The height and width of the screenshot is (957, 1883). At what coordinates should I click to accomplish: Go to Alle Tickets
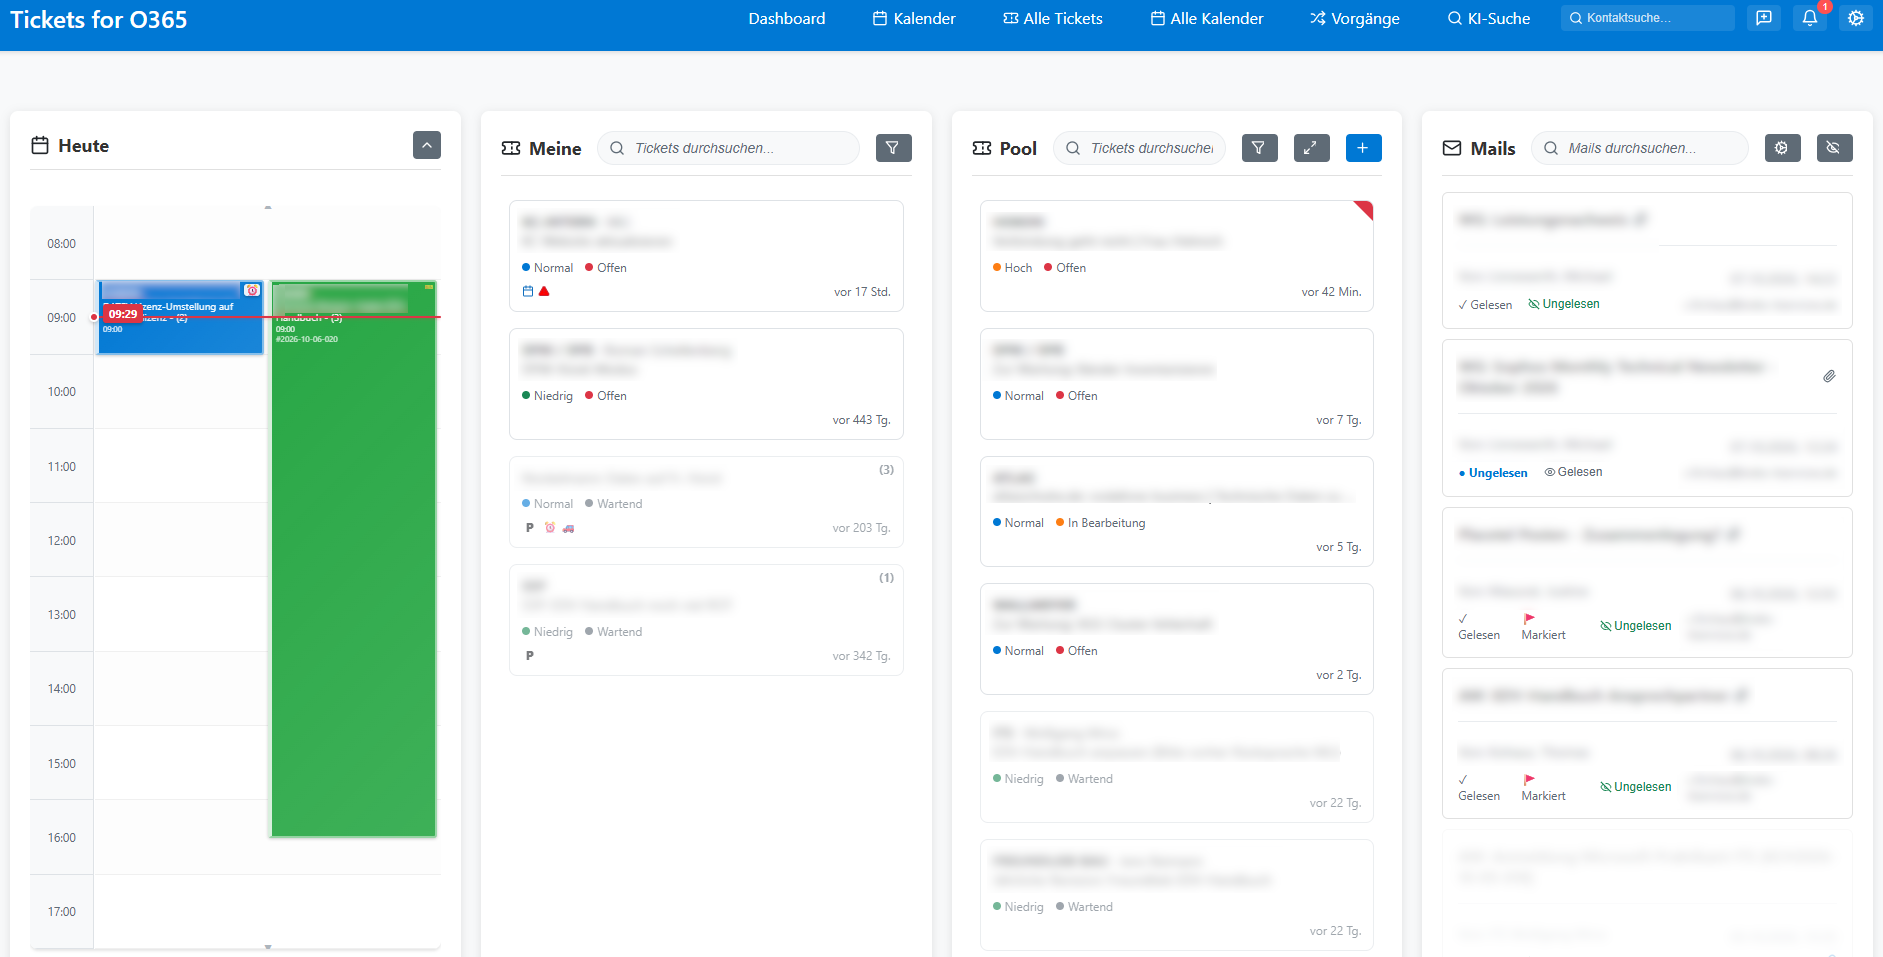[x=1053, y=18]
